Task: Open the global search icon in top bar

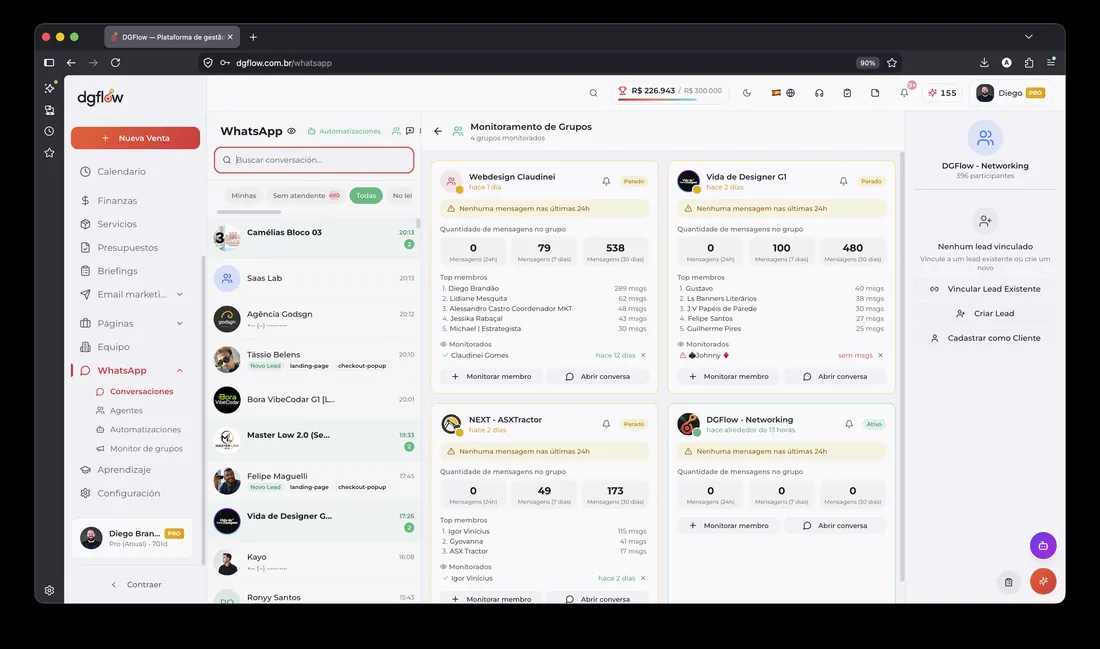Action: tap(593, 93)
